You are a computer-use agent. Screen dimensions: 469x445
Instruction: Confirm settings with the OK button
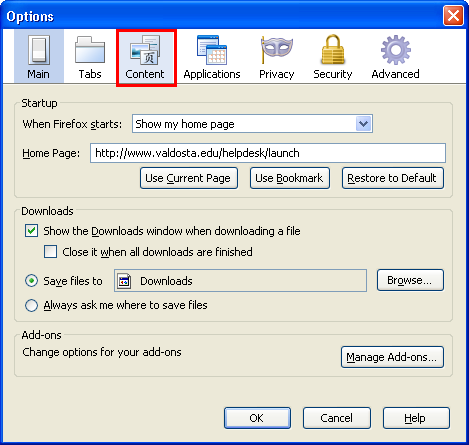(x=257, y=418)
